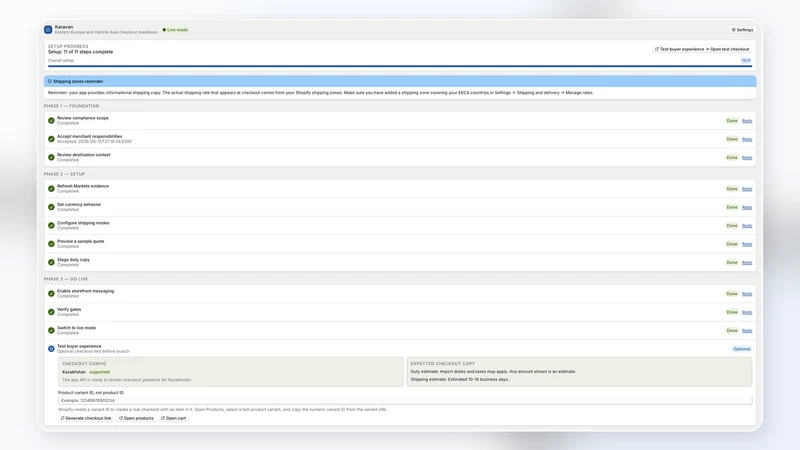This screenshot has width=800, height=450.
Task: Click the green check for Switch to live mode
Action: coord(51,331)
